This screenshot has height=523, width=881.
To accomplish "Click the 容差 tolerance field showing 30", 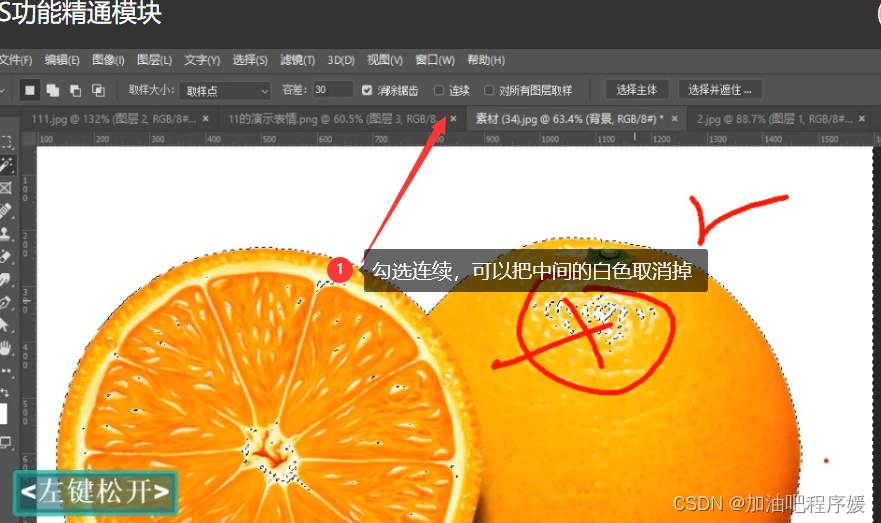I will 333,89.
